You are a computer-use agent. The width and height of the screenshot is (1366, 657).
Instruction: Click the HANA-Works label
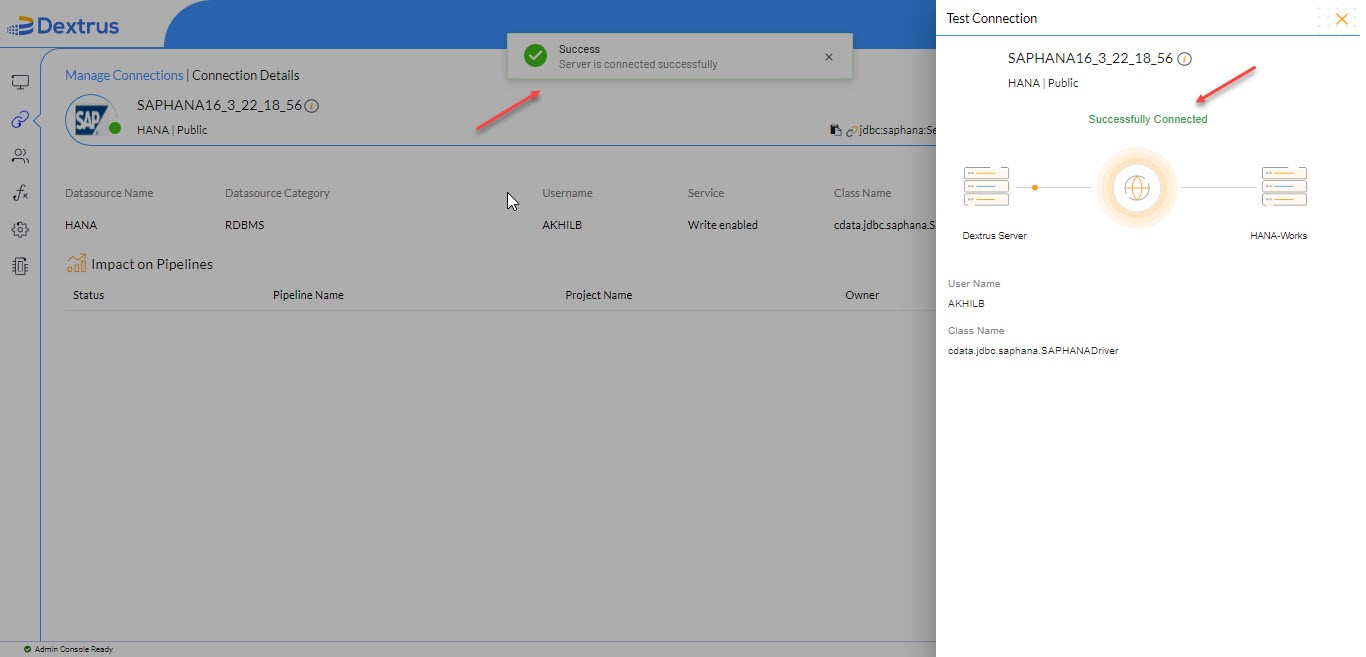(1278, 236)
